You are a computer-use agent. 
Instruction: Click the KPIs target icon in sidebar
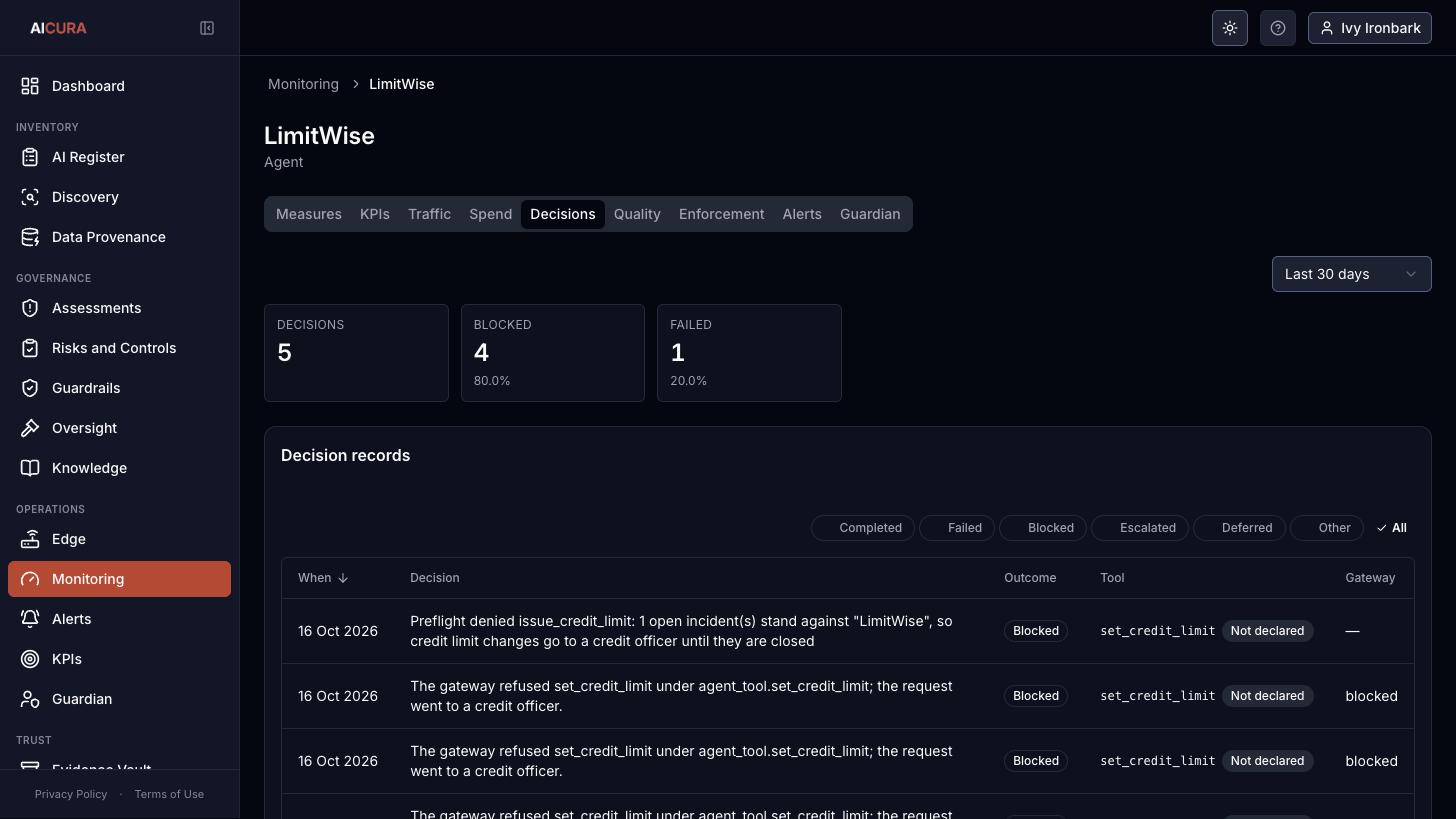(x=30, y=659)
